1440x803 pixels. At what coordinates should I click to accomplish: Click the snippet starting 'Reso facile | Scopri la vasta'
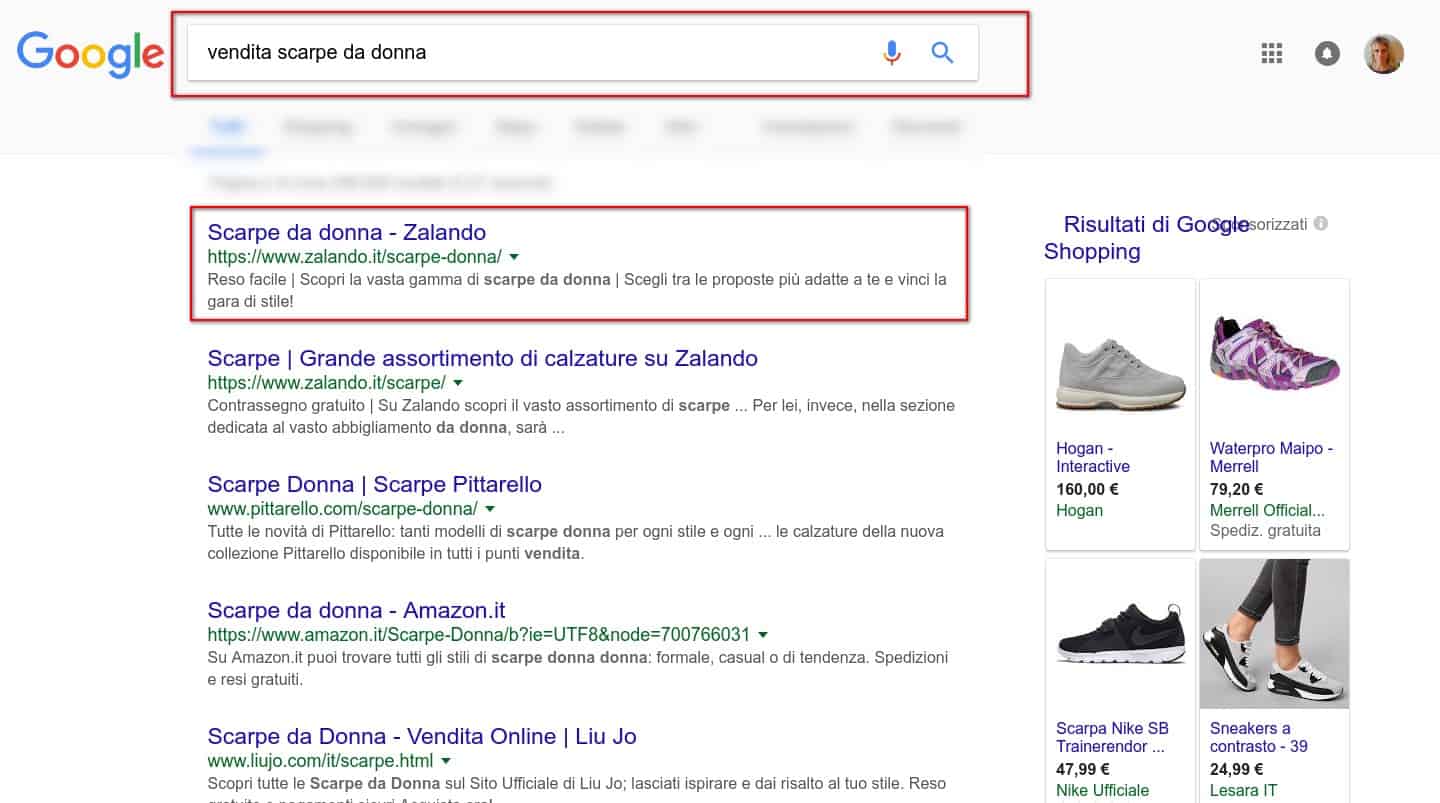point(577,289)
